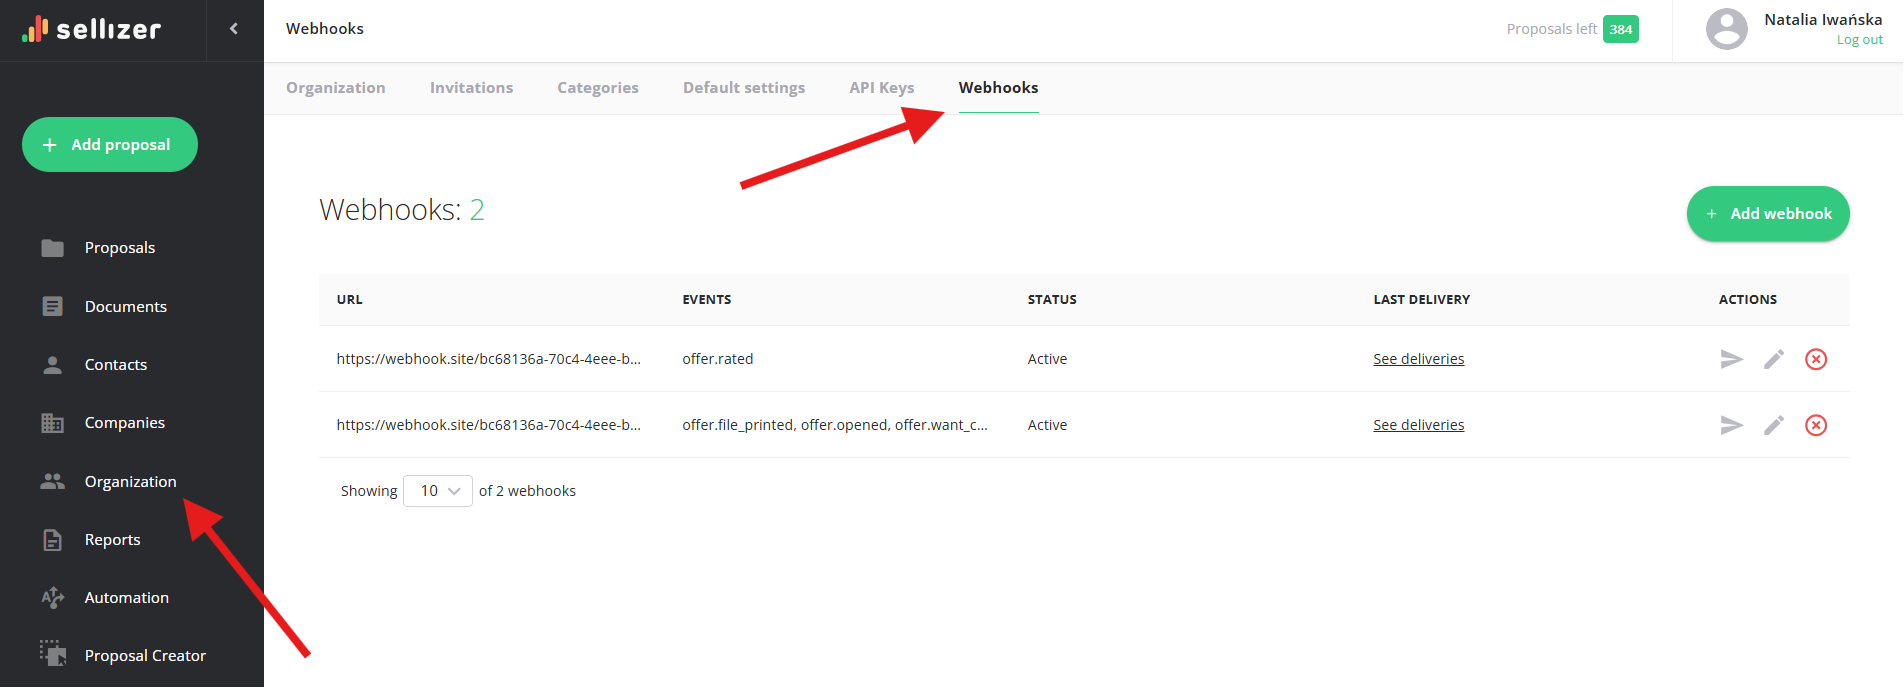Open Reports in the sidebar
The height and width of the screenshot is (688, 1904).
click(113, 540)
